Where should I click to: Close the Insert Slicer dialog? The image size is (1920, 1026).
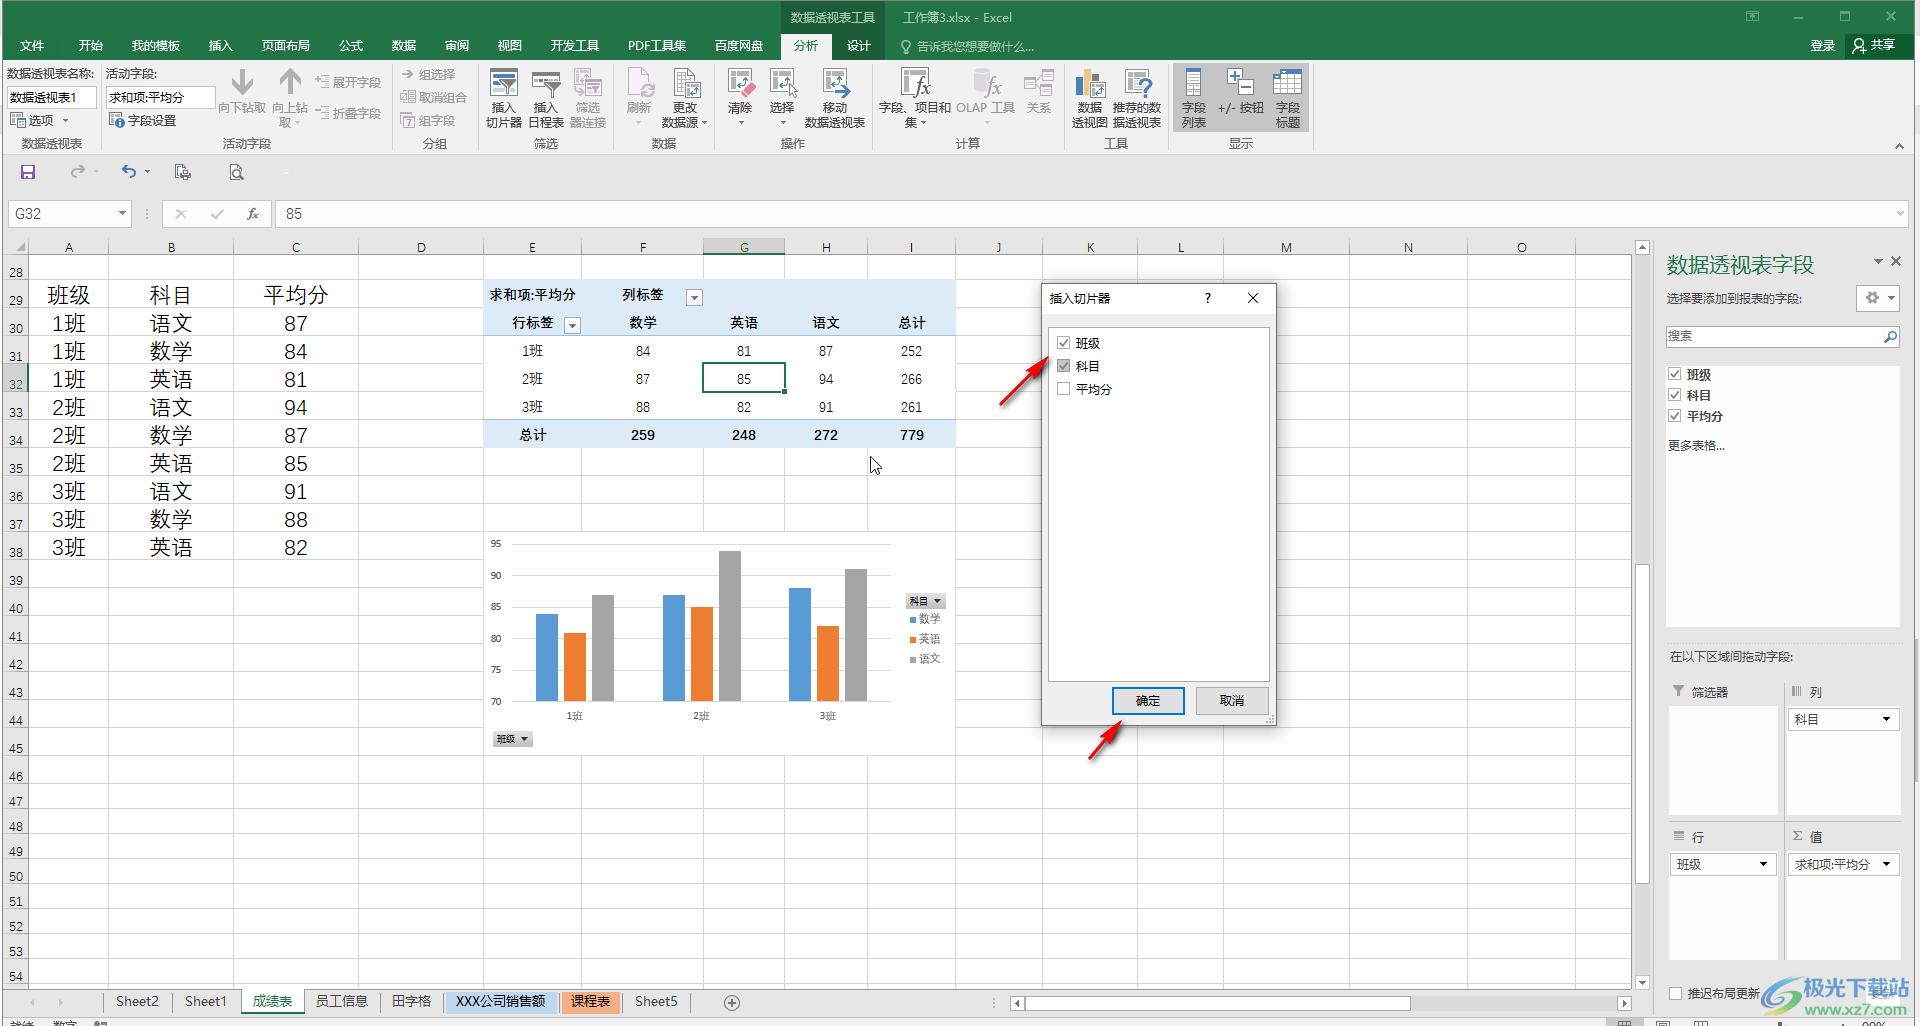click(x=1253, y=298)
